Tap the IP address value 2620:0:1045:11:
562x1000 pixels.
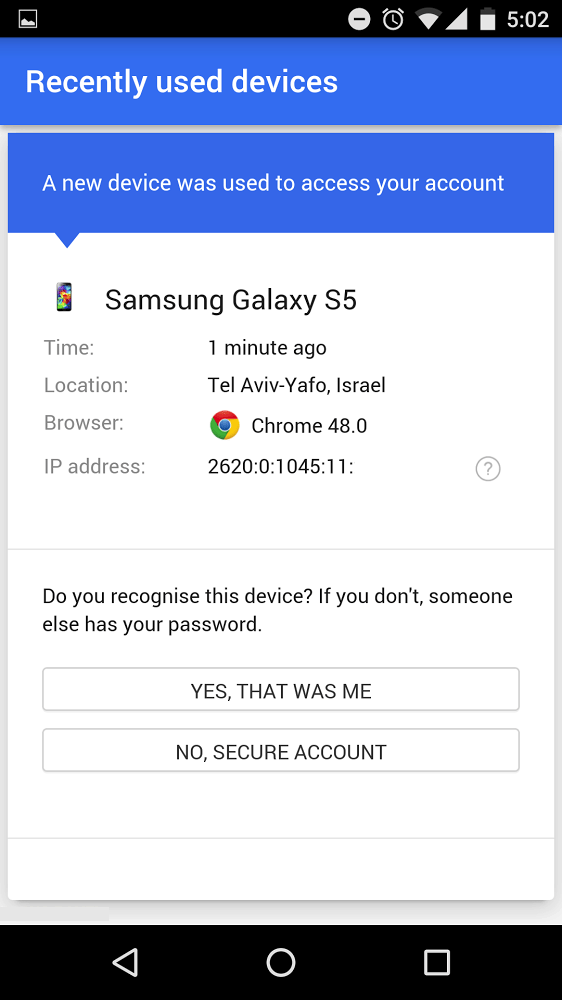pos(281,467)
